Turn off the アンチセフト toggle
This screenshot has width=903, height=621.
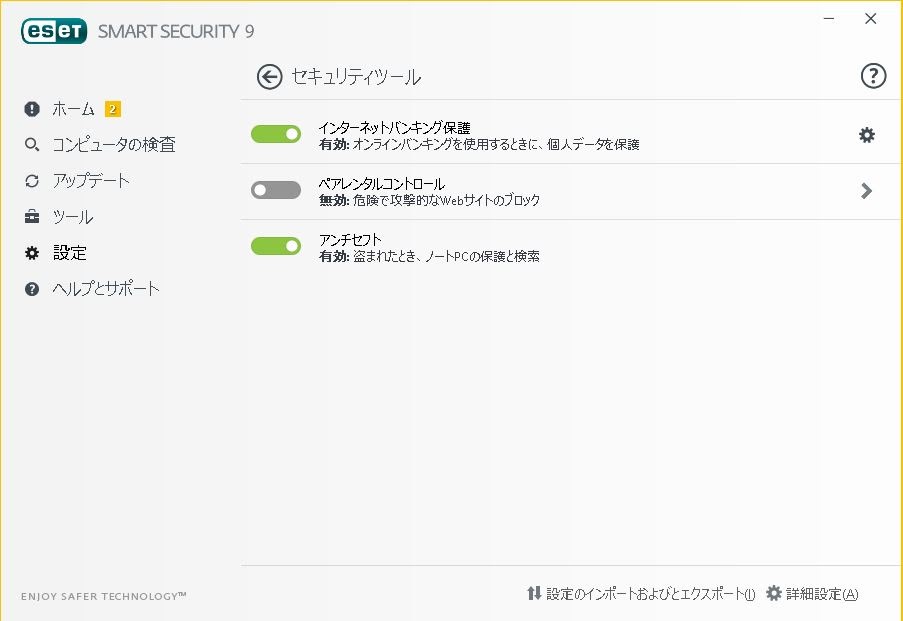pos(276,246)
